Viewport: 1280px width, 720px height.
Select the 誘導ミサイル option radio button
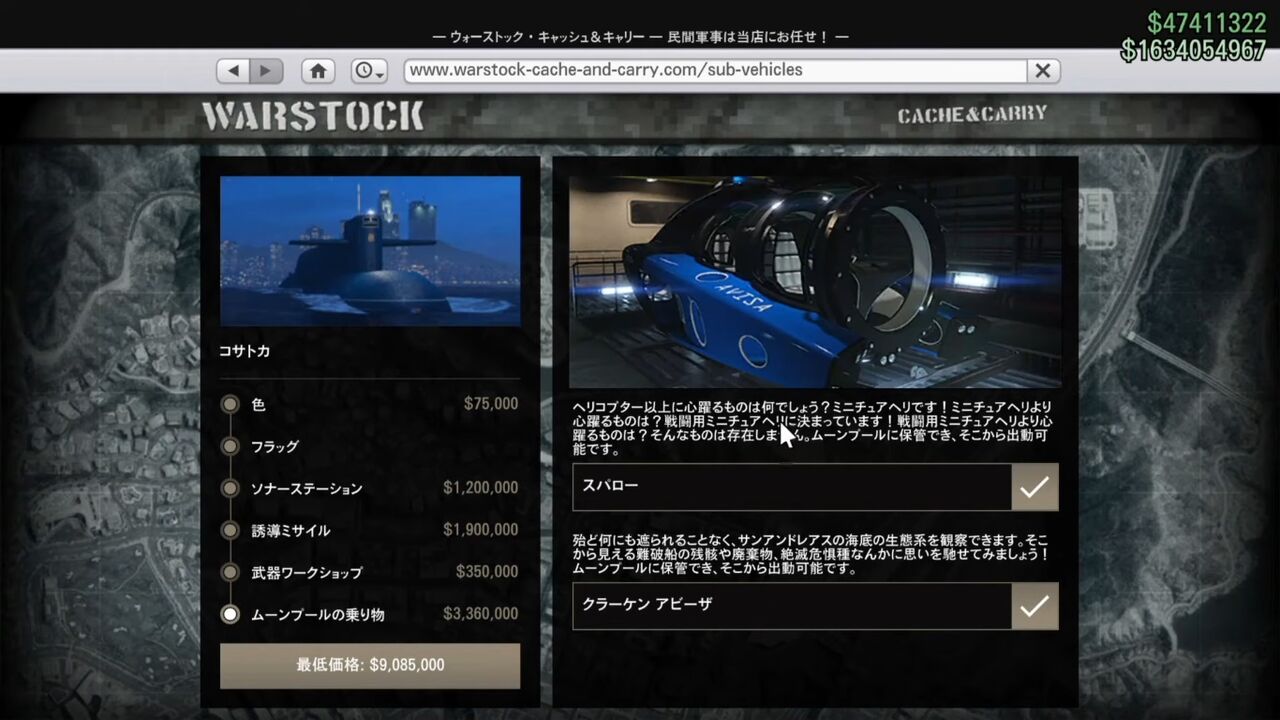pyautogui.click(x=230, y=530)
